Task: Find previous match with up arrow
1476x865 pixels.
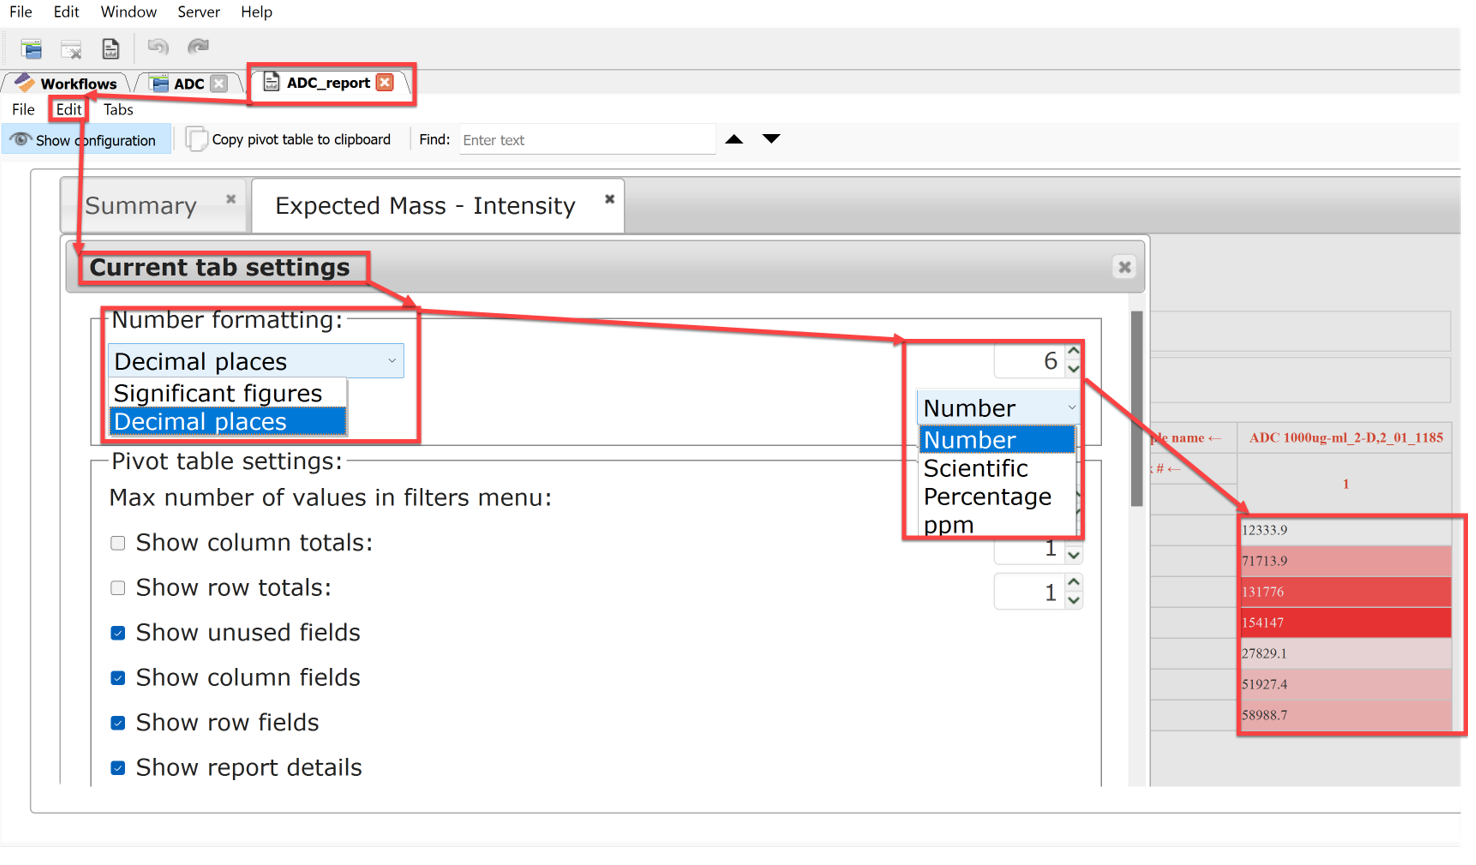Action: pos(734,139)
